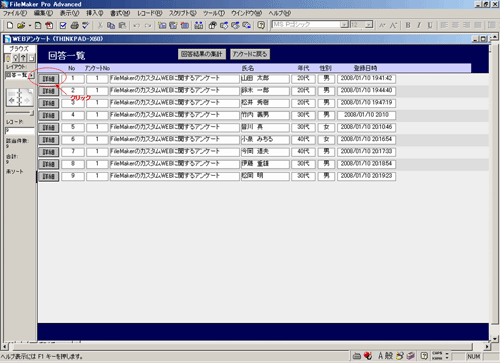Viewport: 500px width, 363px height.
Task: Toggle bold formatting button
Action: [x=408, y=25]
